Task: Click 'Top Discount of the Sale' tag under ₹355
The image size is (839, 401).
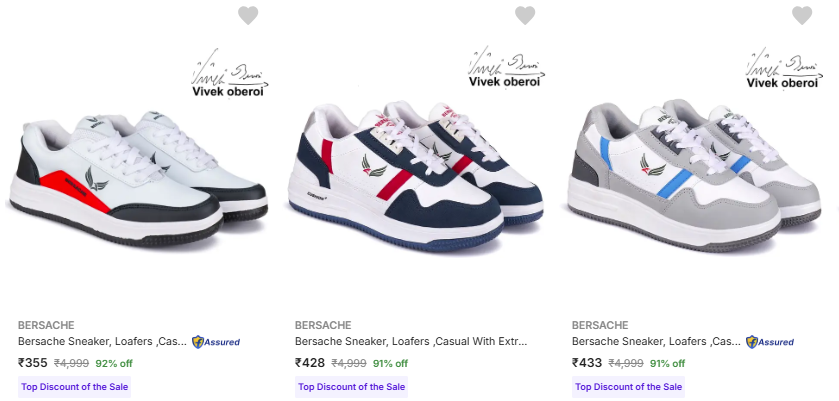Action: click(74, 387)
